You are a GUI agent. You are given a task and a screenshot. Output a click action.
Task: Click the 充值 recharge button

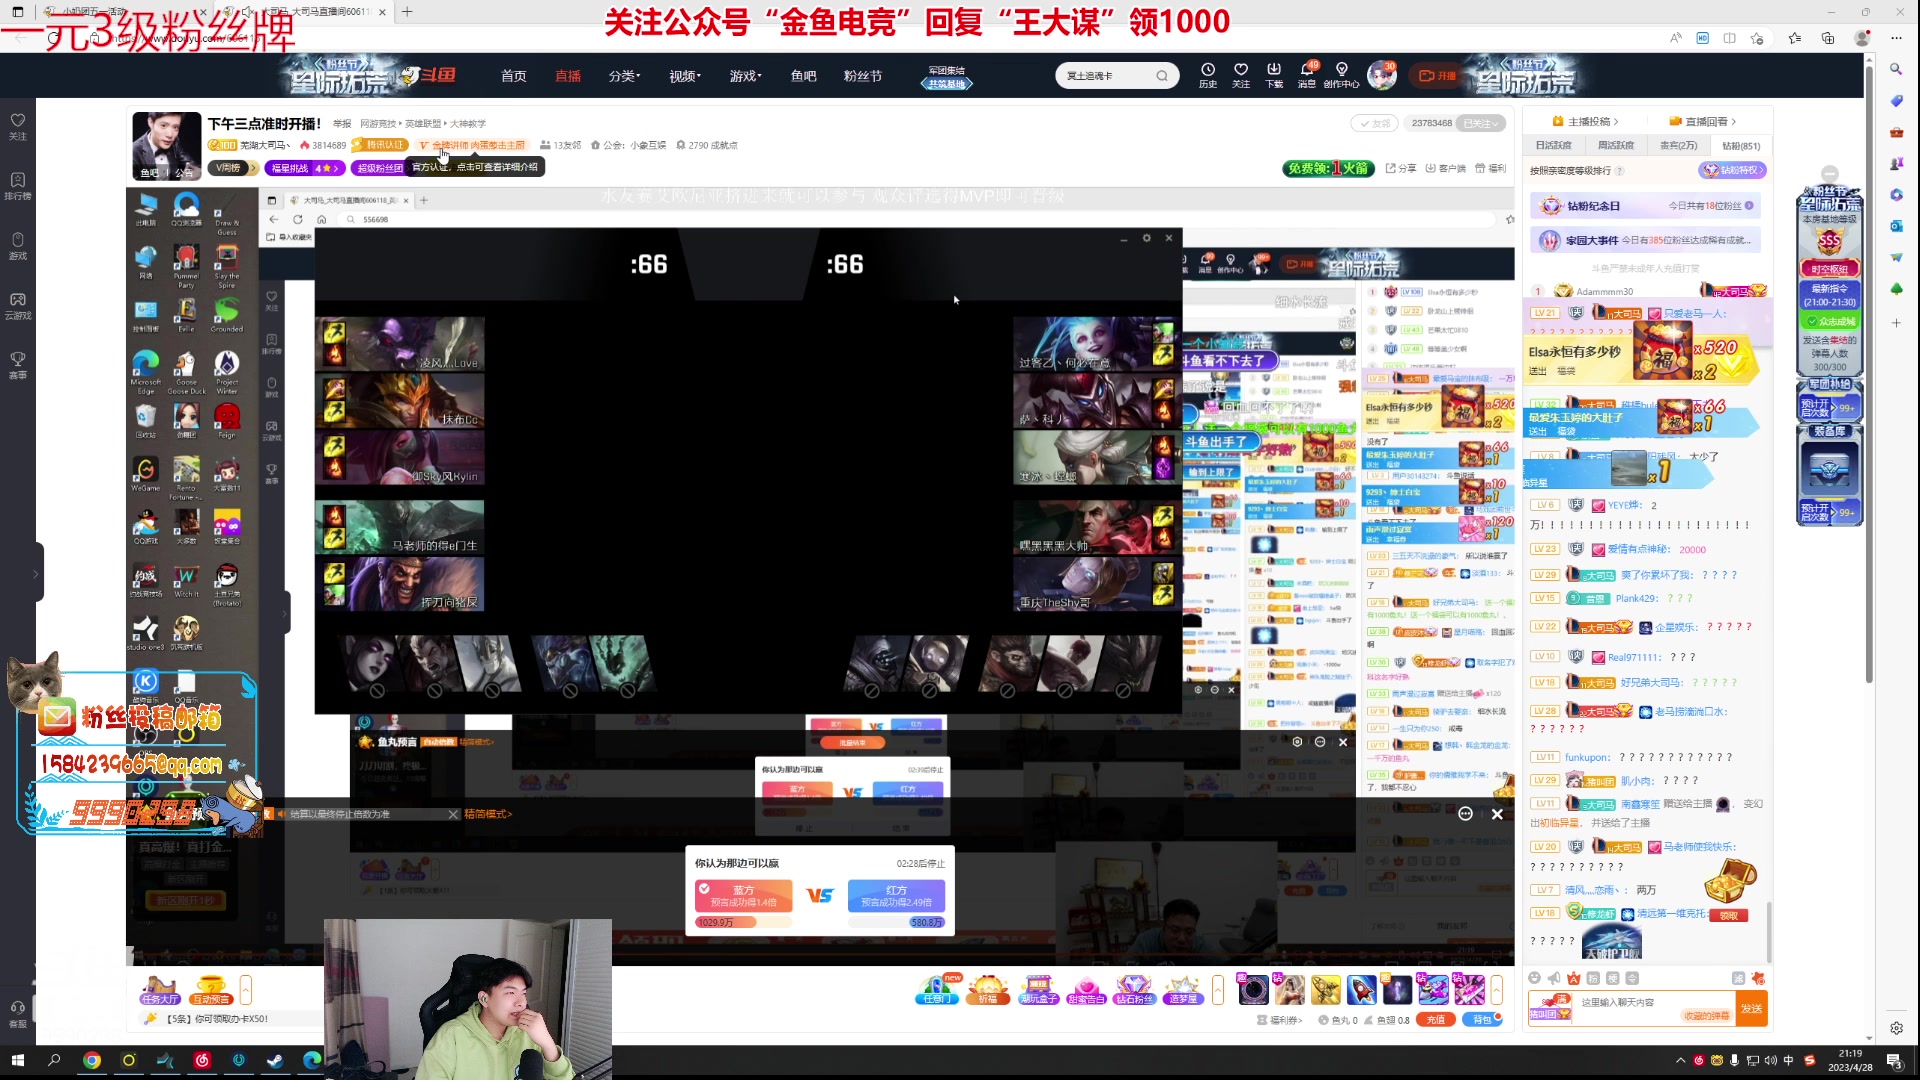[1436, 1019]
